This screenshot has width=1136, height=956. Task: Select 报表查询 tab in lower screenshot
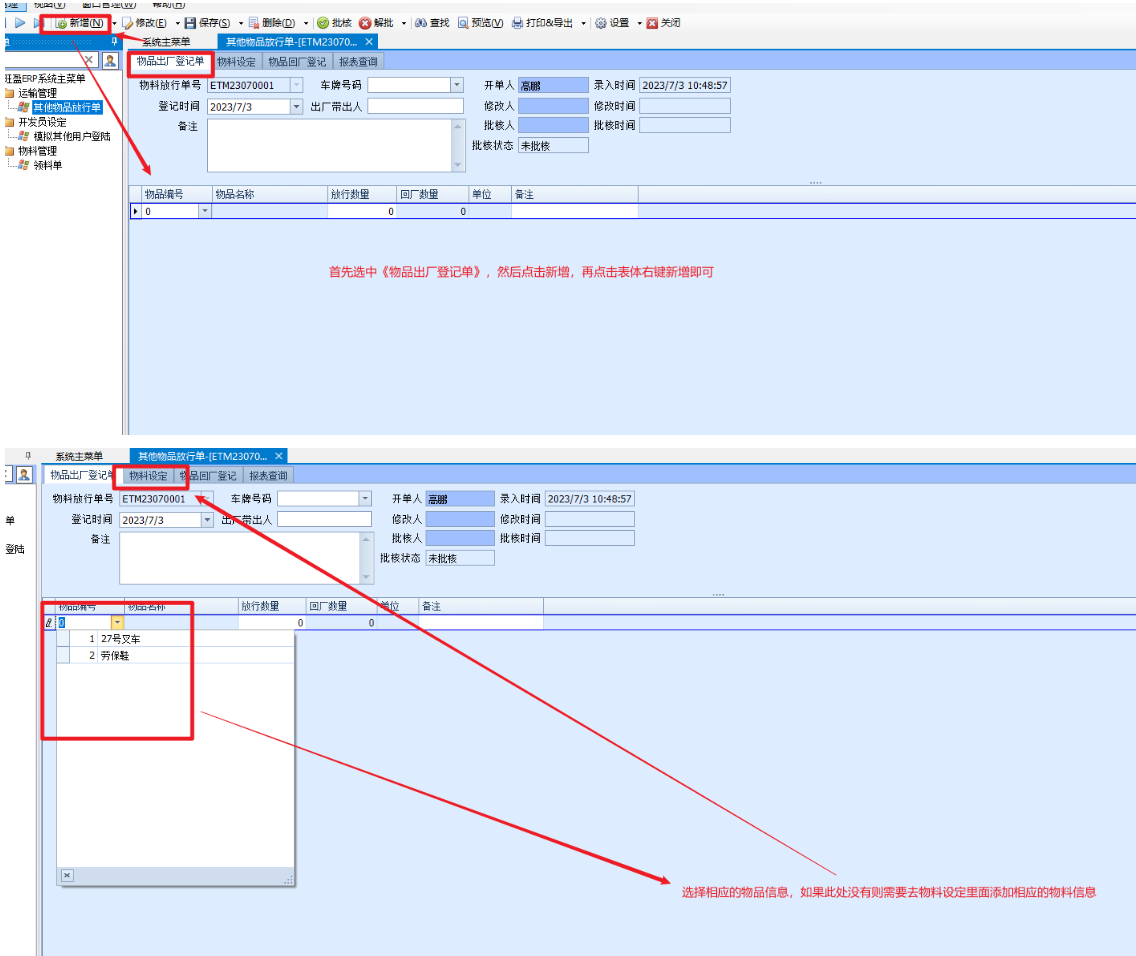[x=268, y=476]
